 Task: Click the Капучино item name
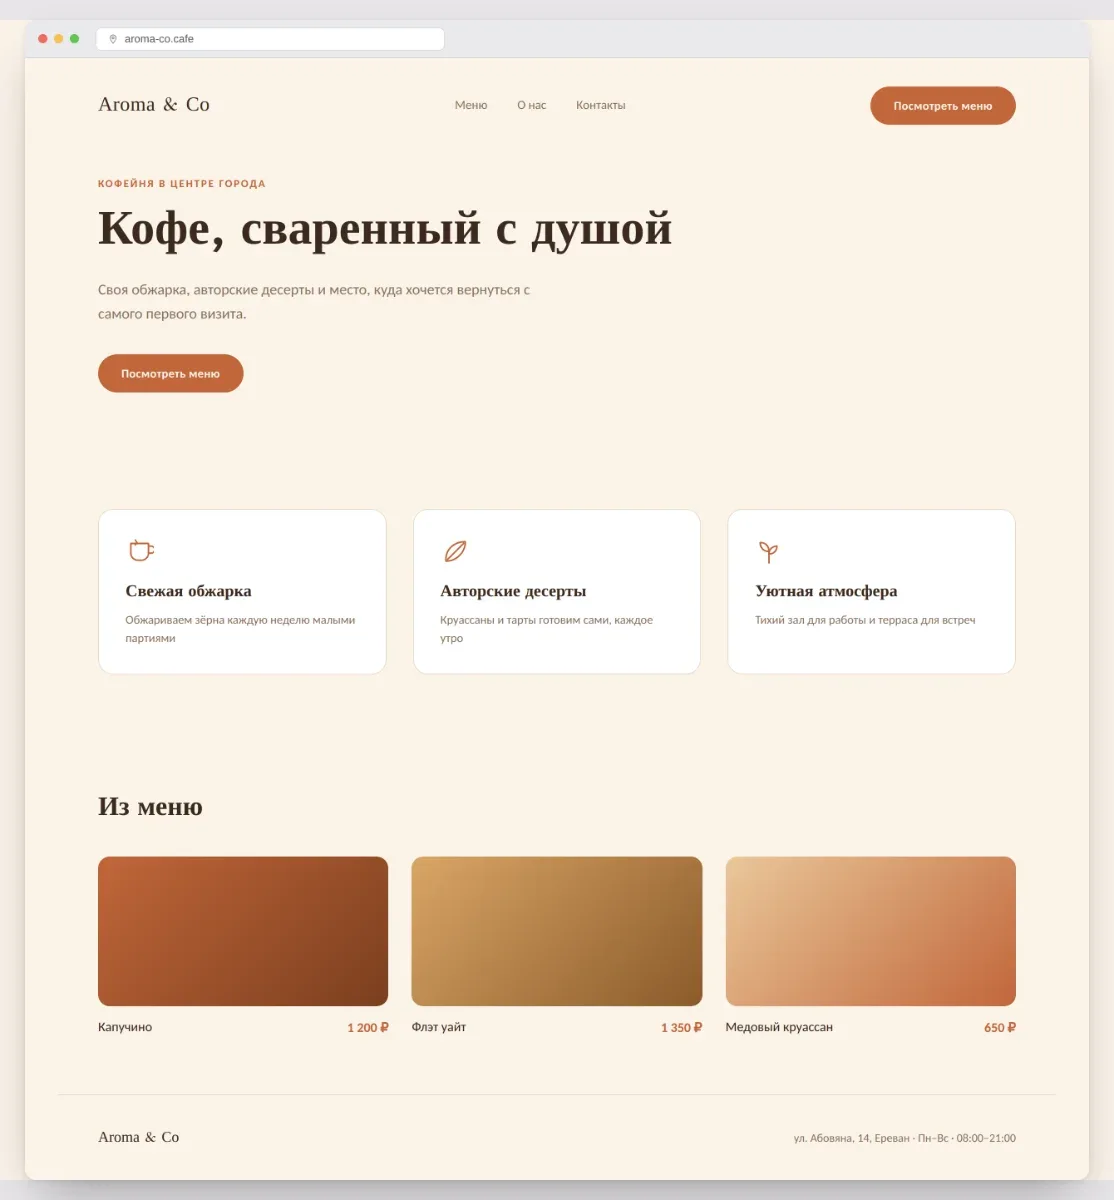point(125,1027)
